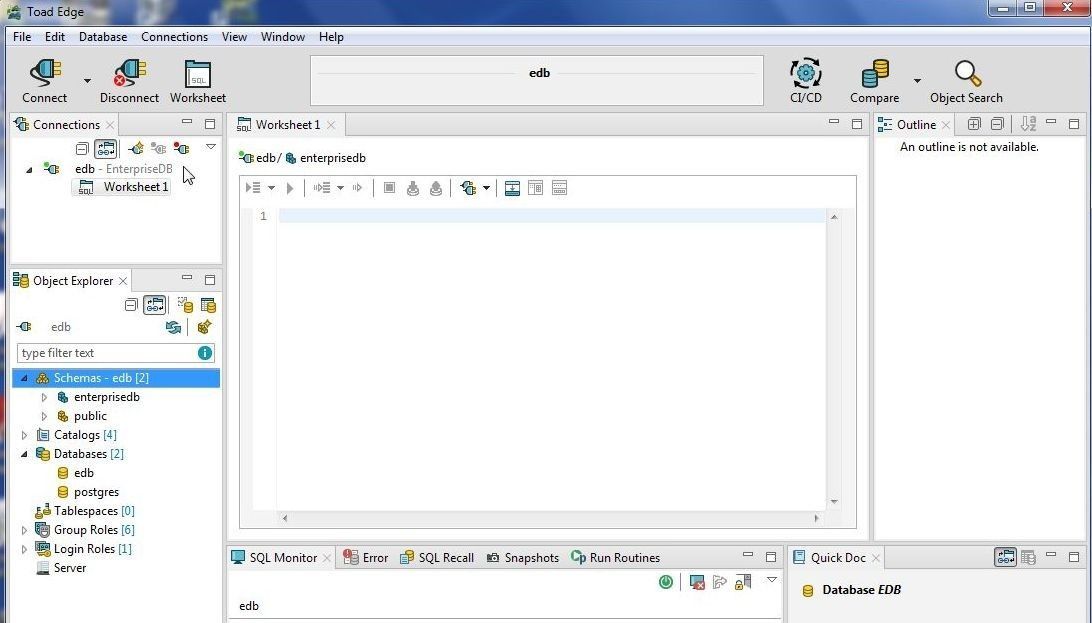Click the filter info icon
1092x623 pixels.
coord(205,353)
